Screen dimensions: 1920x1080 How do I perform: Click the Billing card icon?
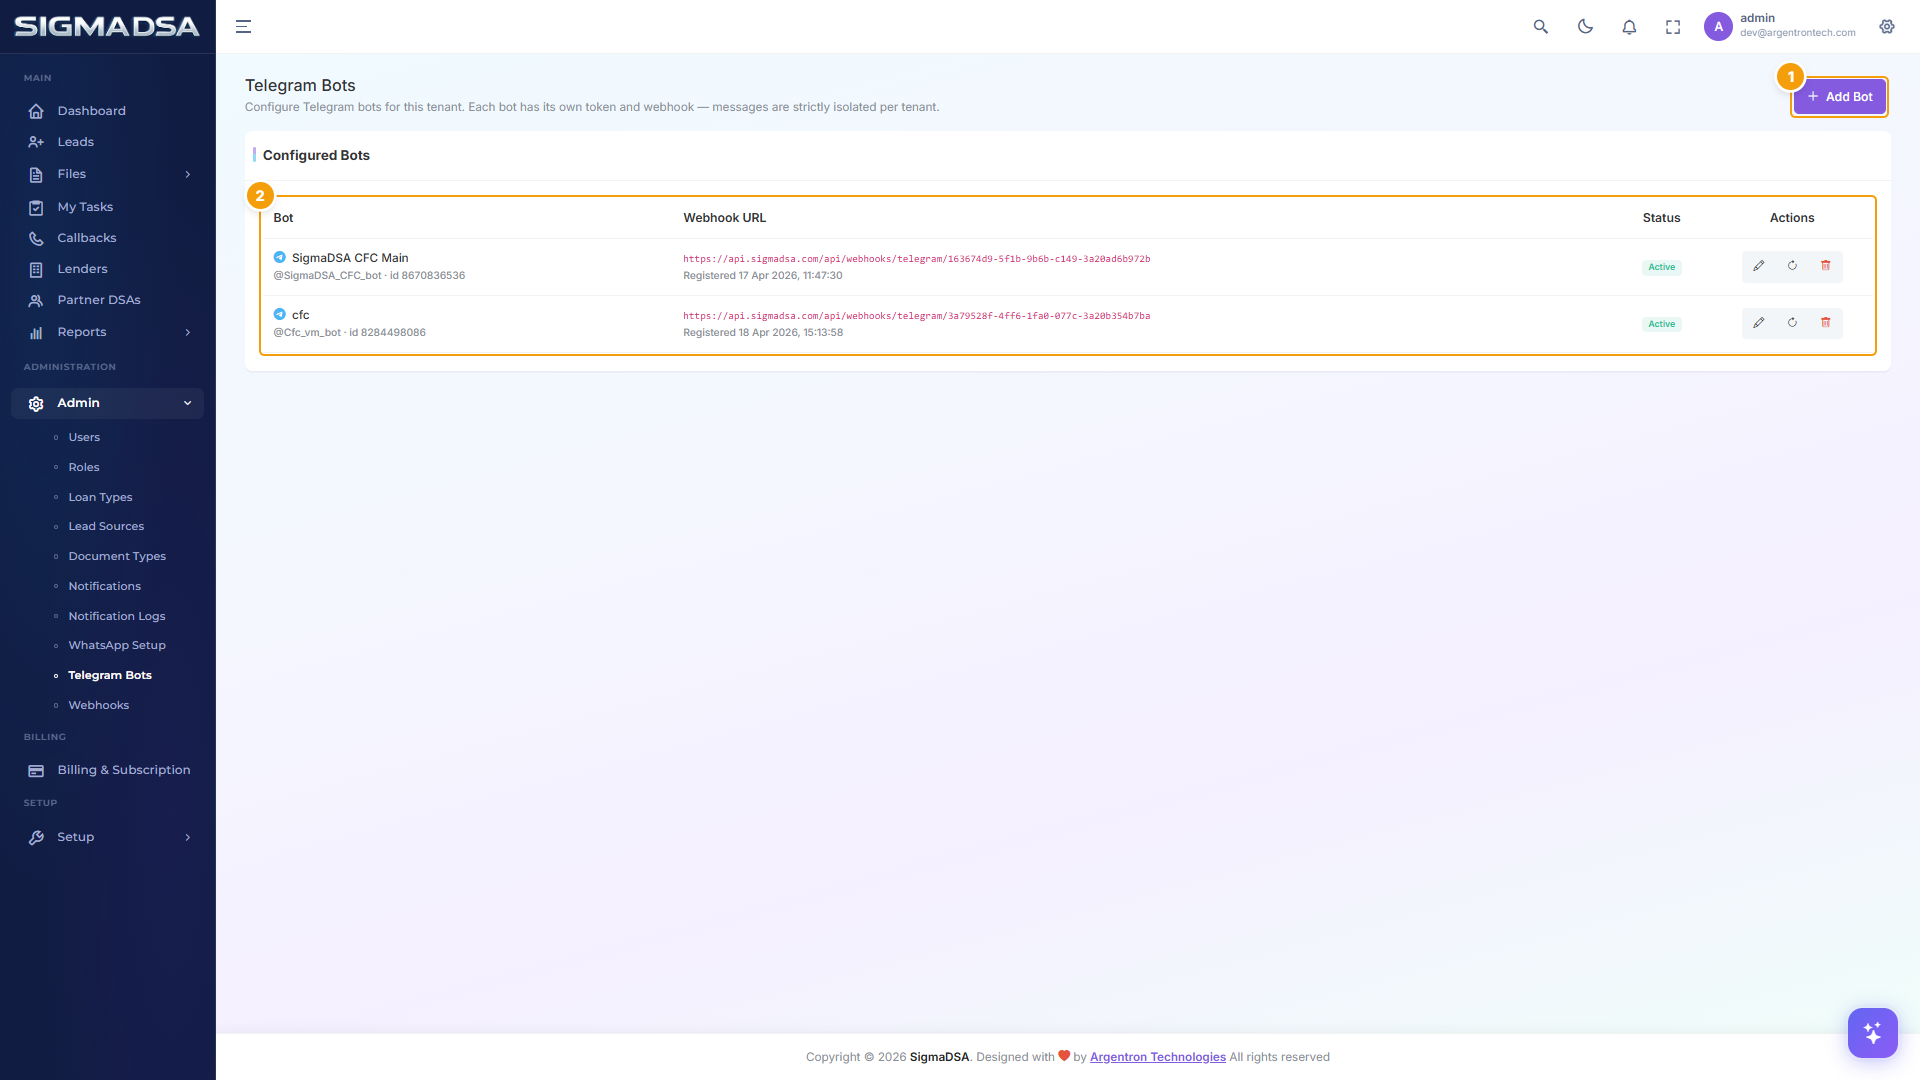coord(36,771)
